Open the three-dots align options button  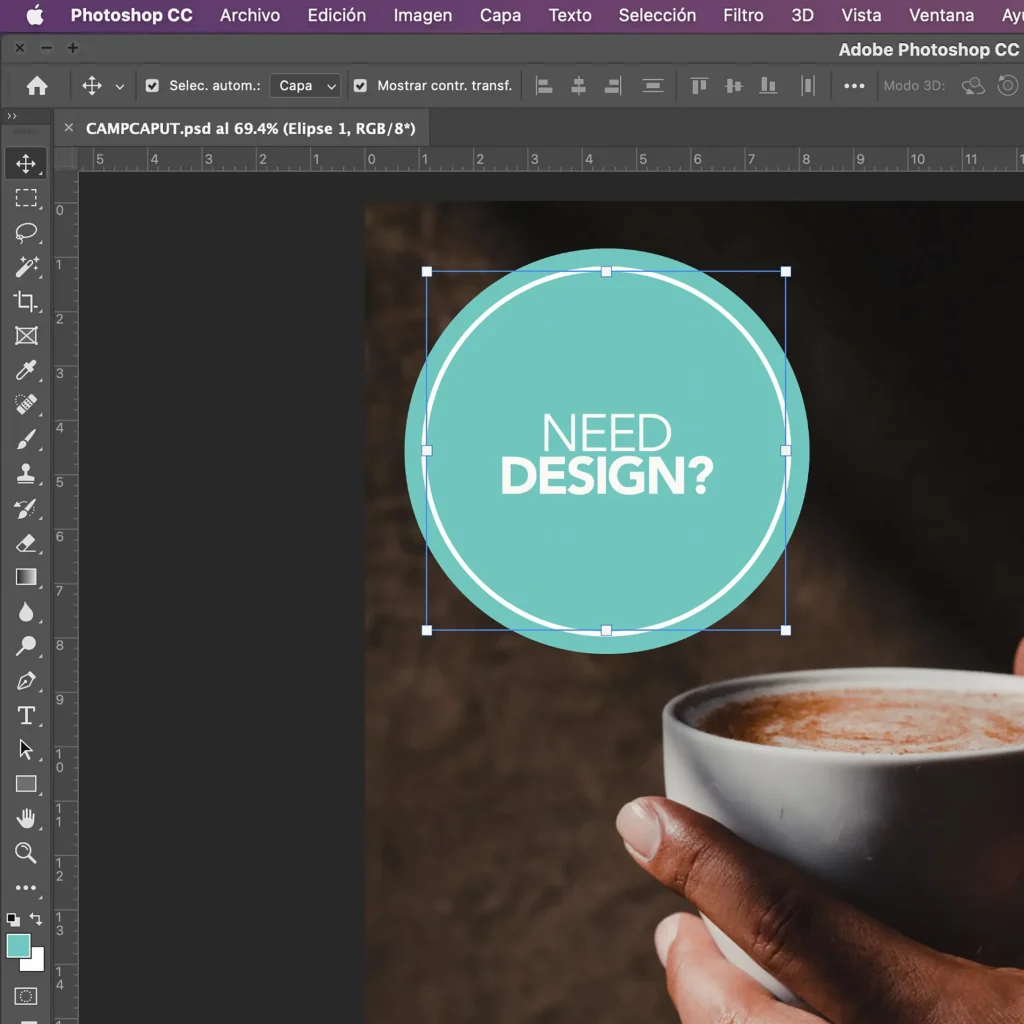click(x=854, y=86)
